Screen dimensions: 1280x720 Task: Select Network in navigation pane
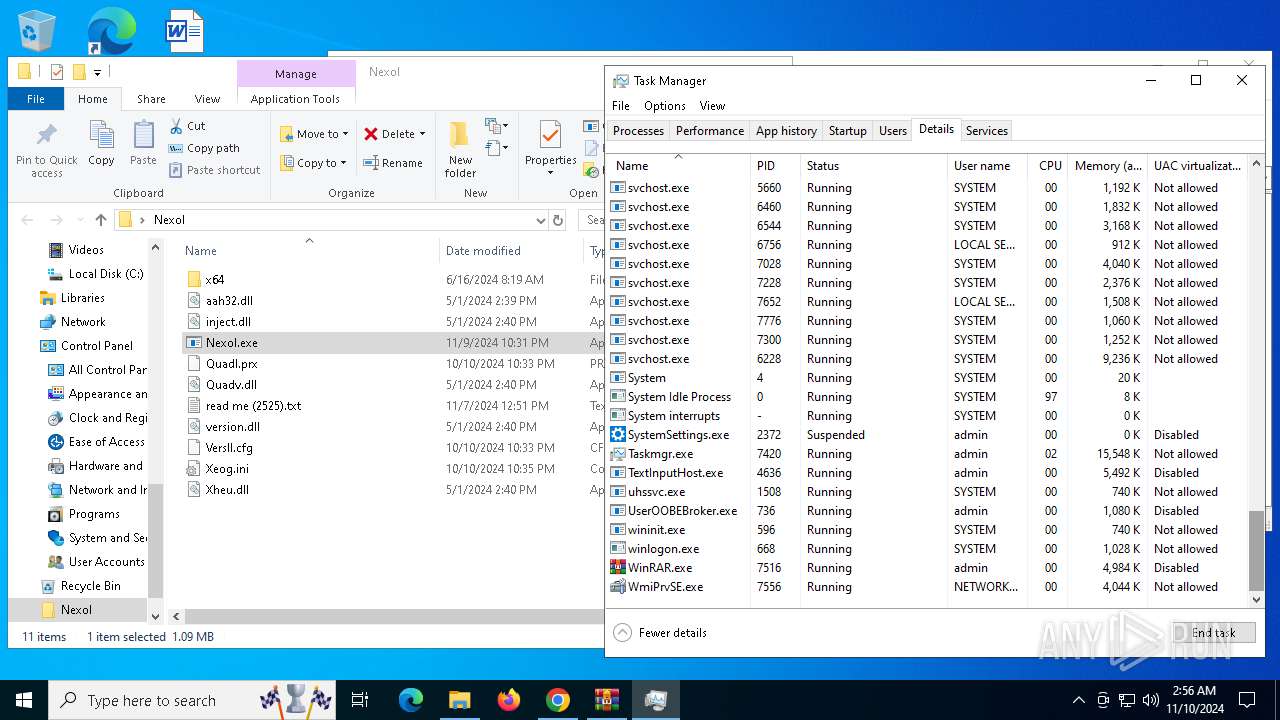83,322
